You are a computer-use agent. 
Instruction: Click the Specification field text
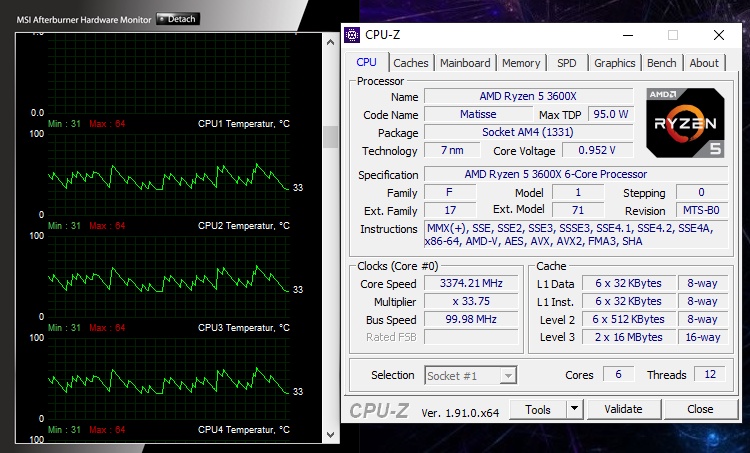coord(576,174)
